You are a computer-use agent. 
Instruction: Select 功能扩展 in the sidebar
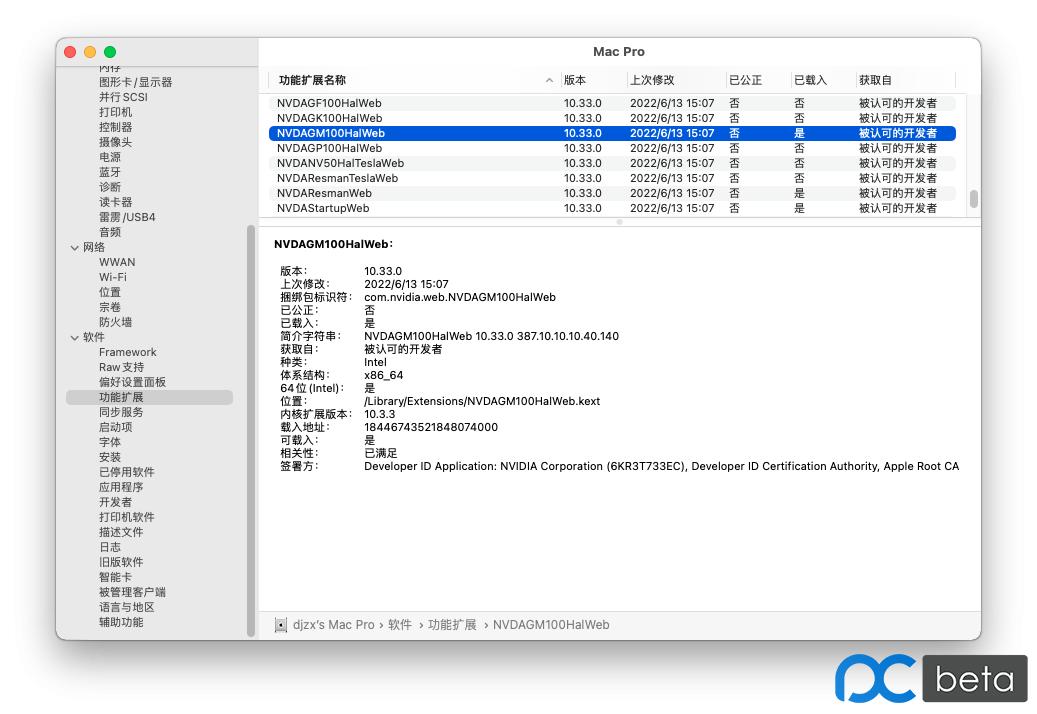coord(121,397)
